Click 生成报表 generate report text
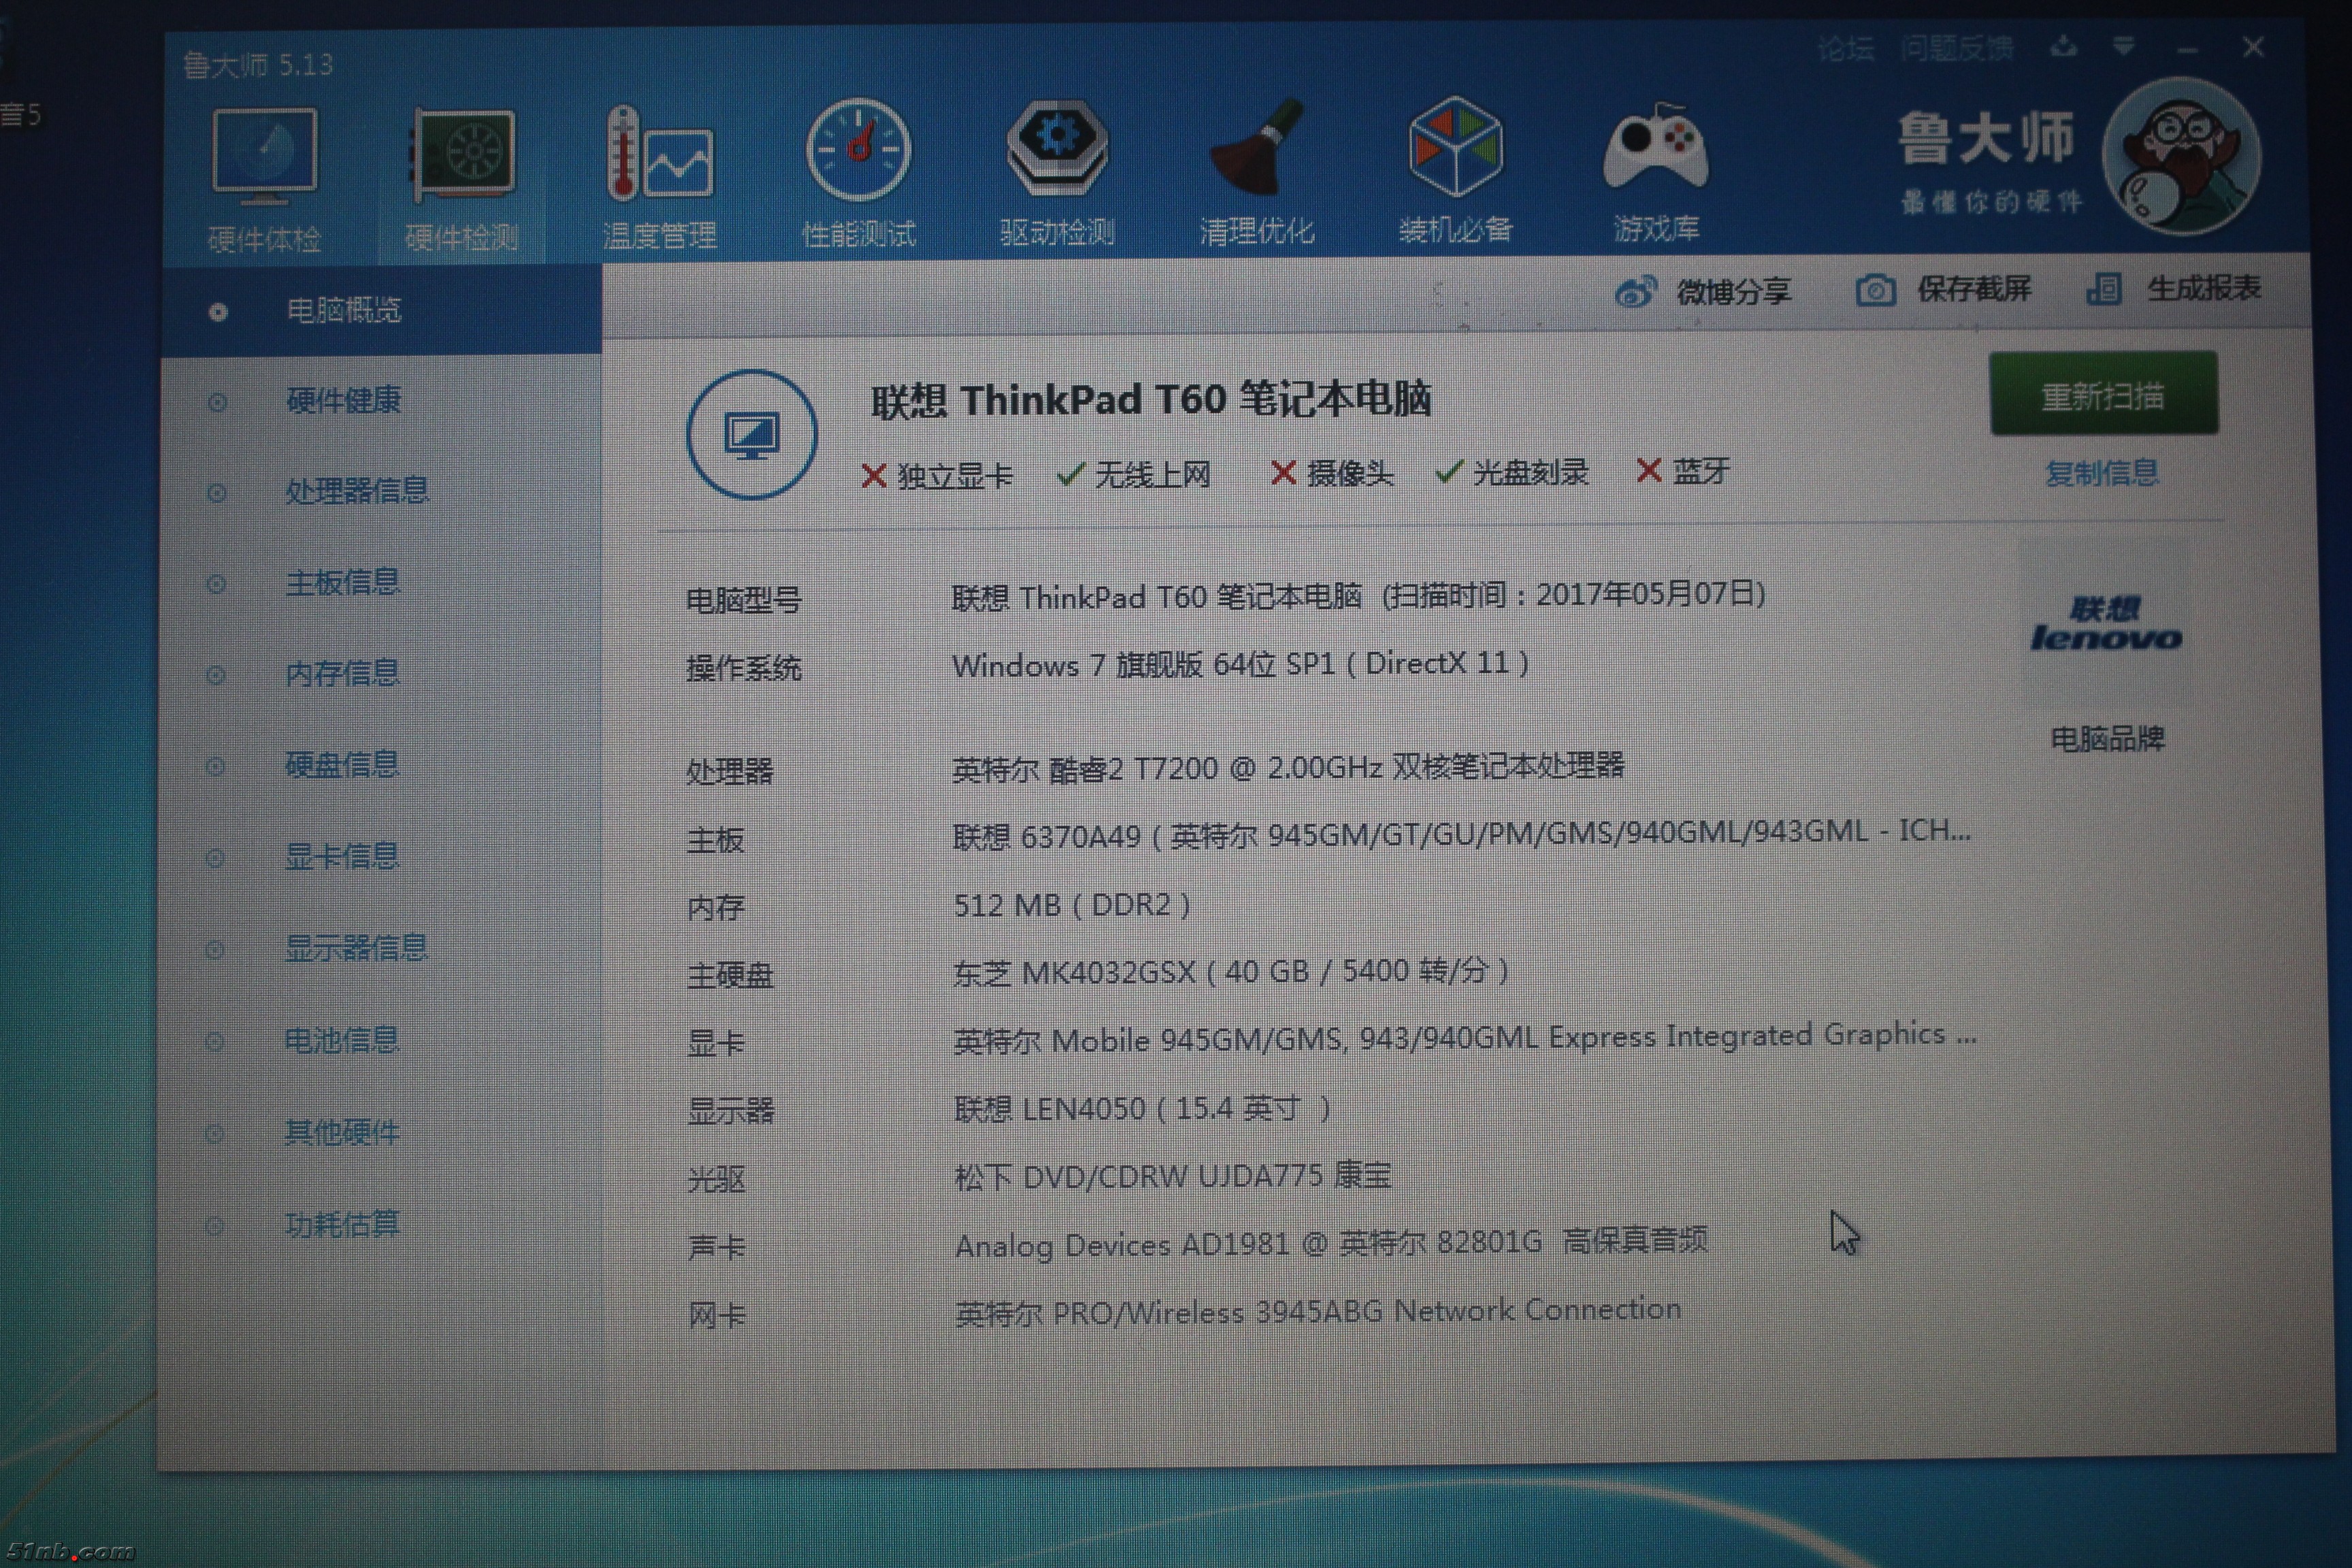Viewport: 2352px width, 1568px height. coord(2204,288)
